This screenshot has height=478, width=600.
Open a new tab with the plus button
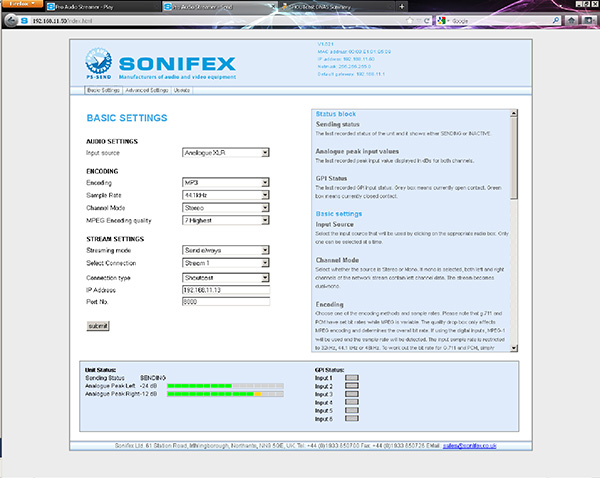coord(401,7)
